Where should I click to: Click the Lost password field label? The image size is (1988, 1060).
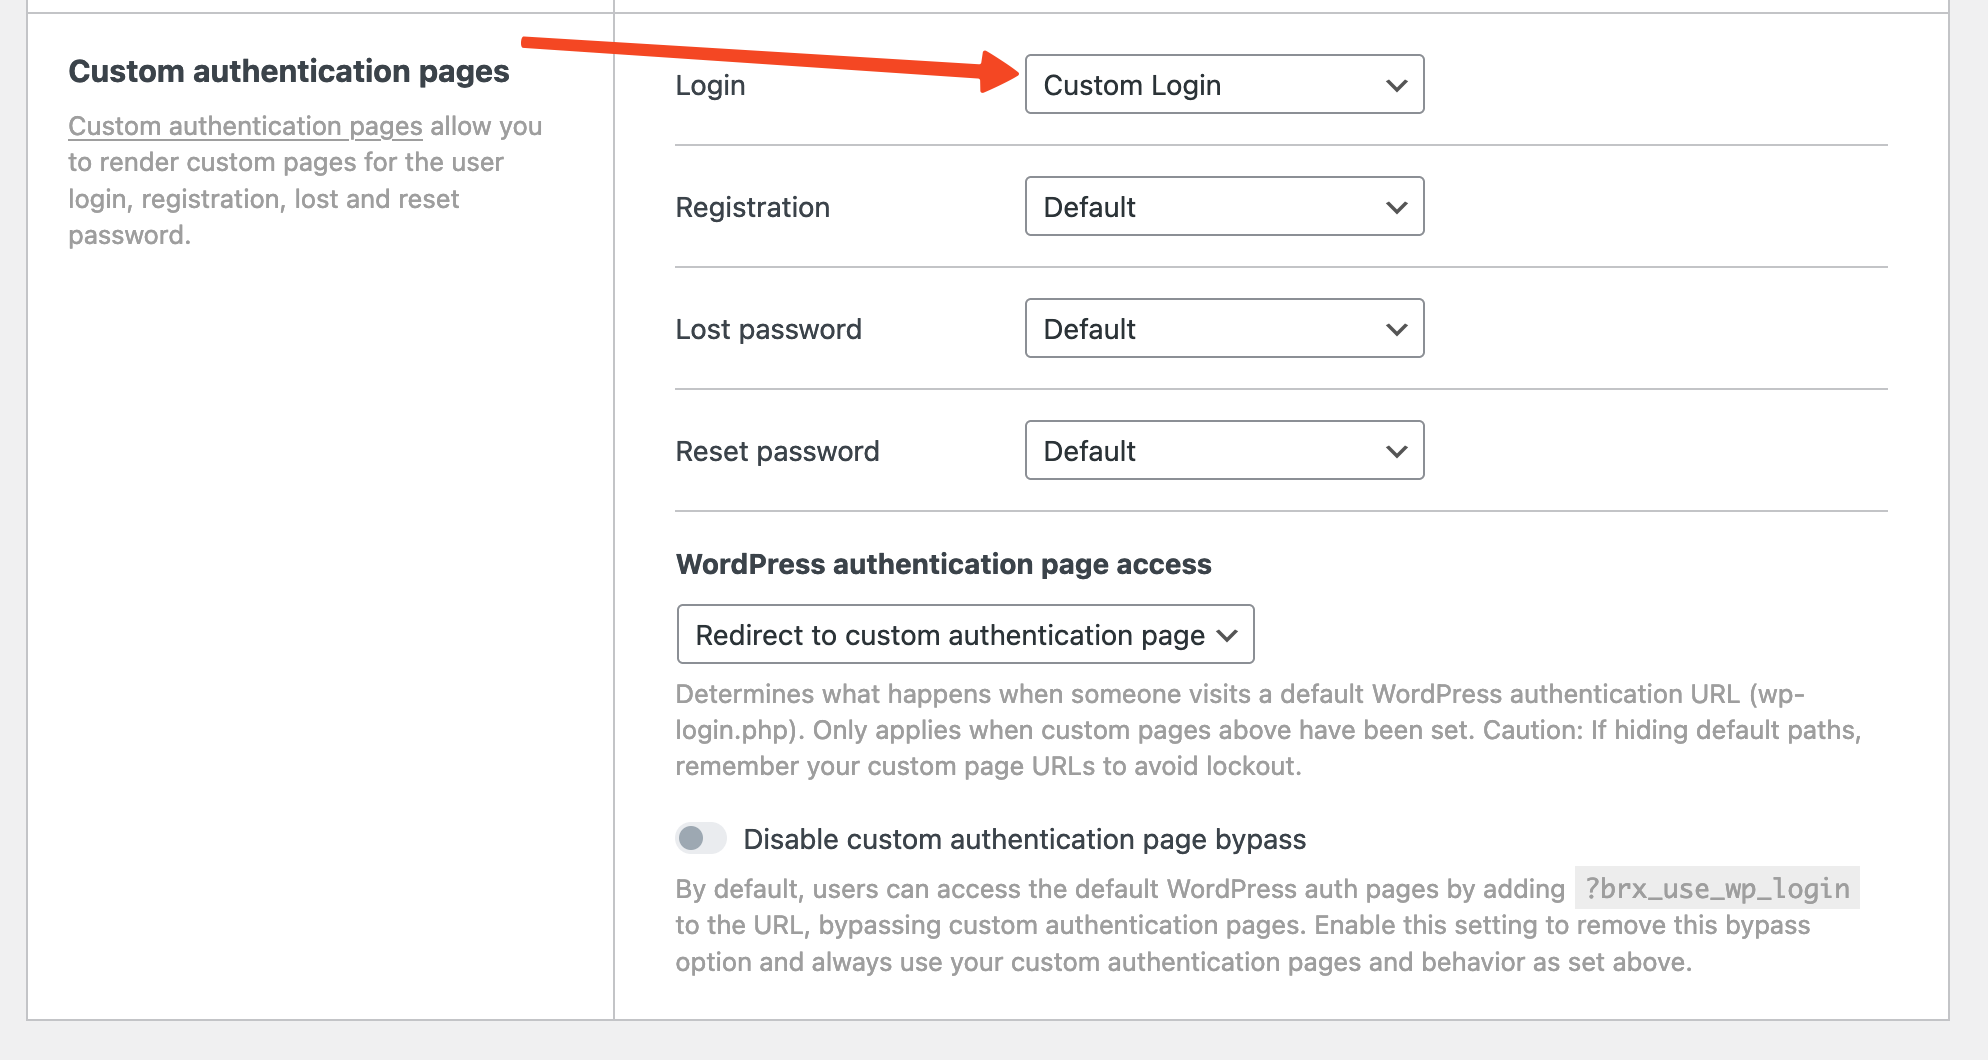[768, 330]
